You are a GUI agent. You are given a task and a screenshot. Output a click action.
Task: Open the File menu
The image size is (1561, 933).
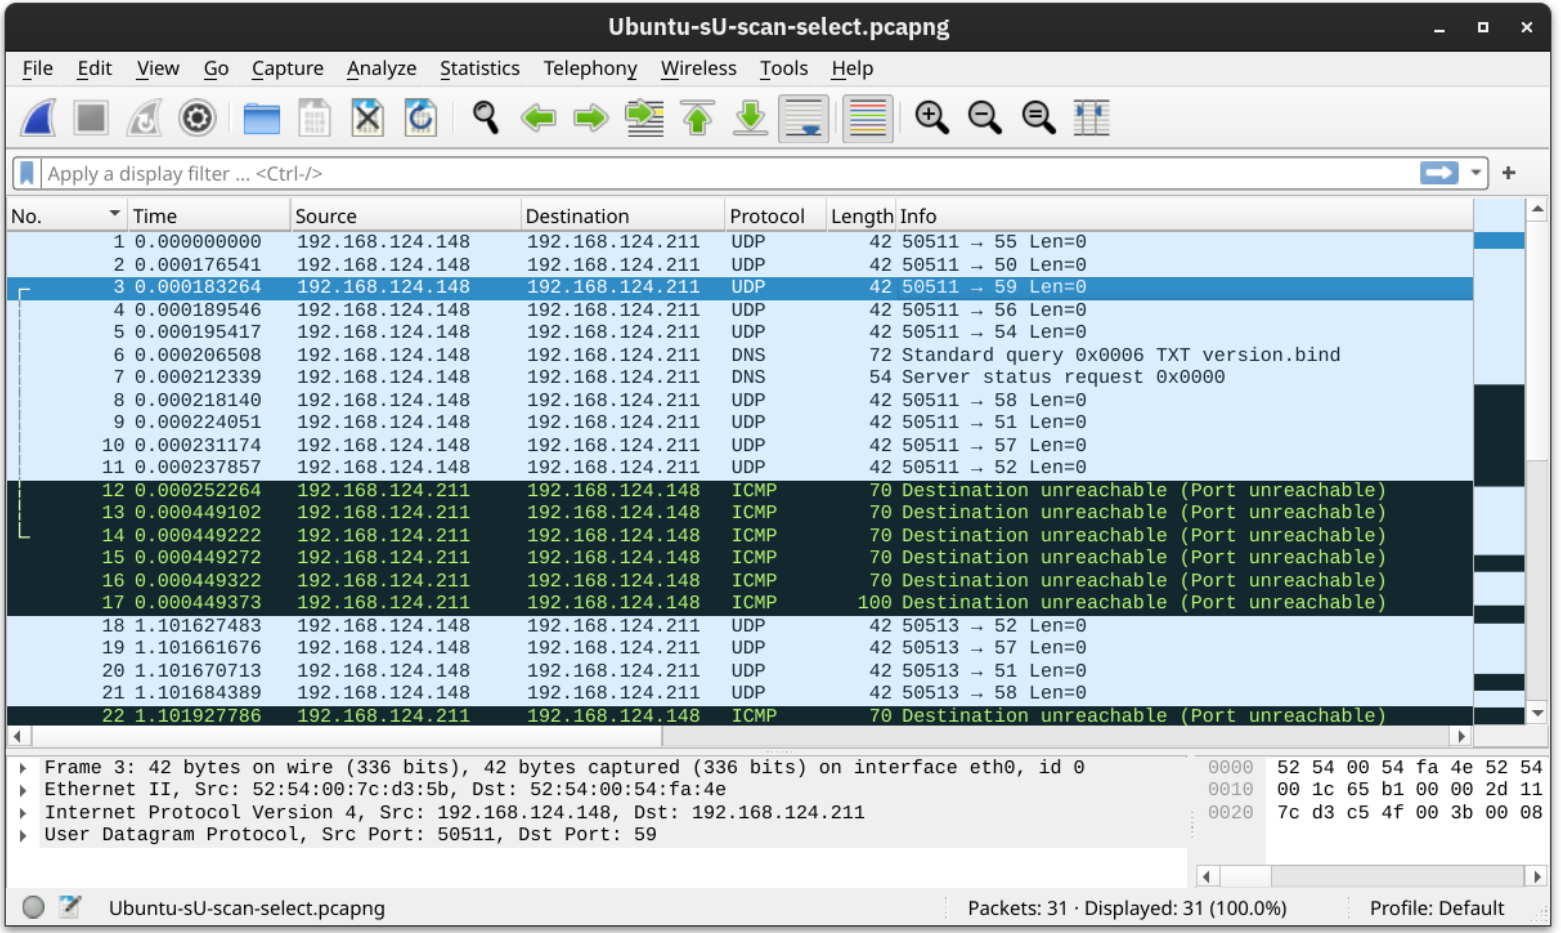point(37,68)
